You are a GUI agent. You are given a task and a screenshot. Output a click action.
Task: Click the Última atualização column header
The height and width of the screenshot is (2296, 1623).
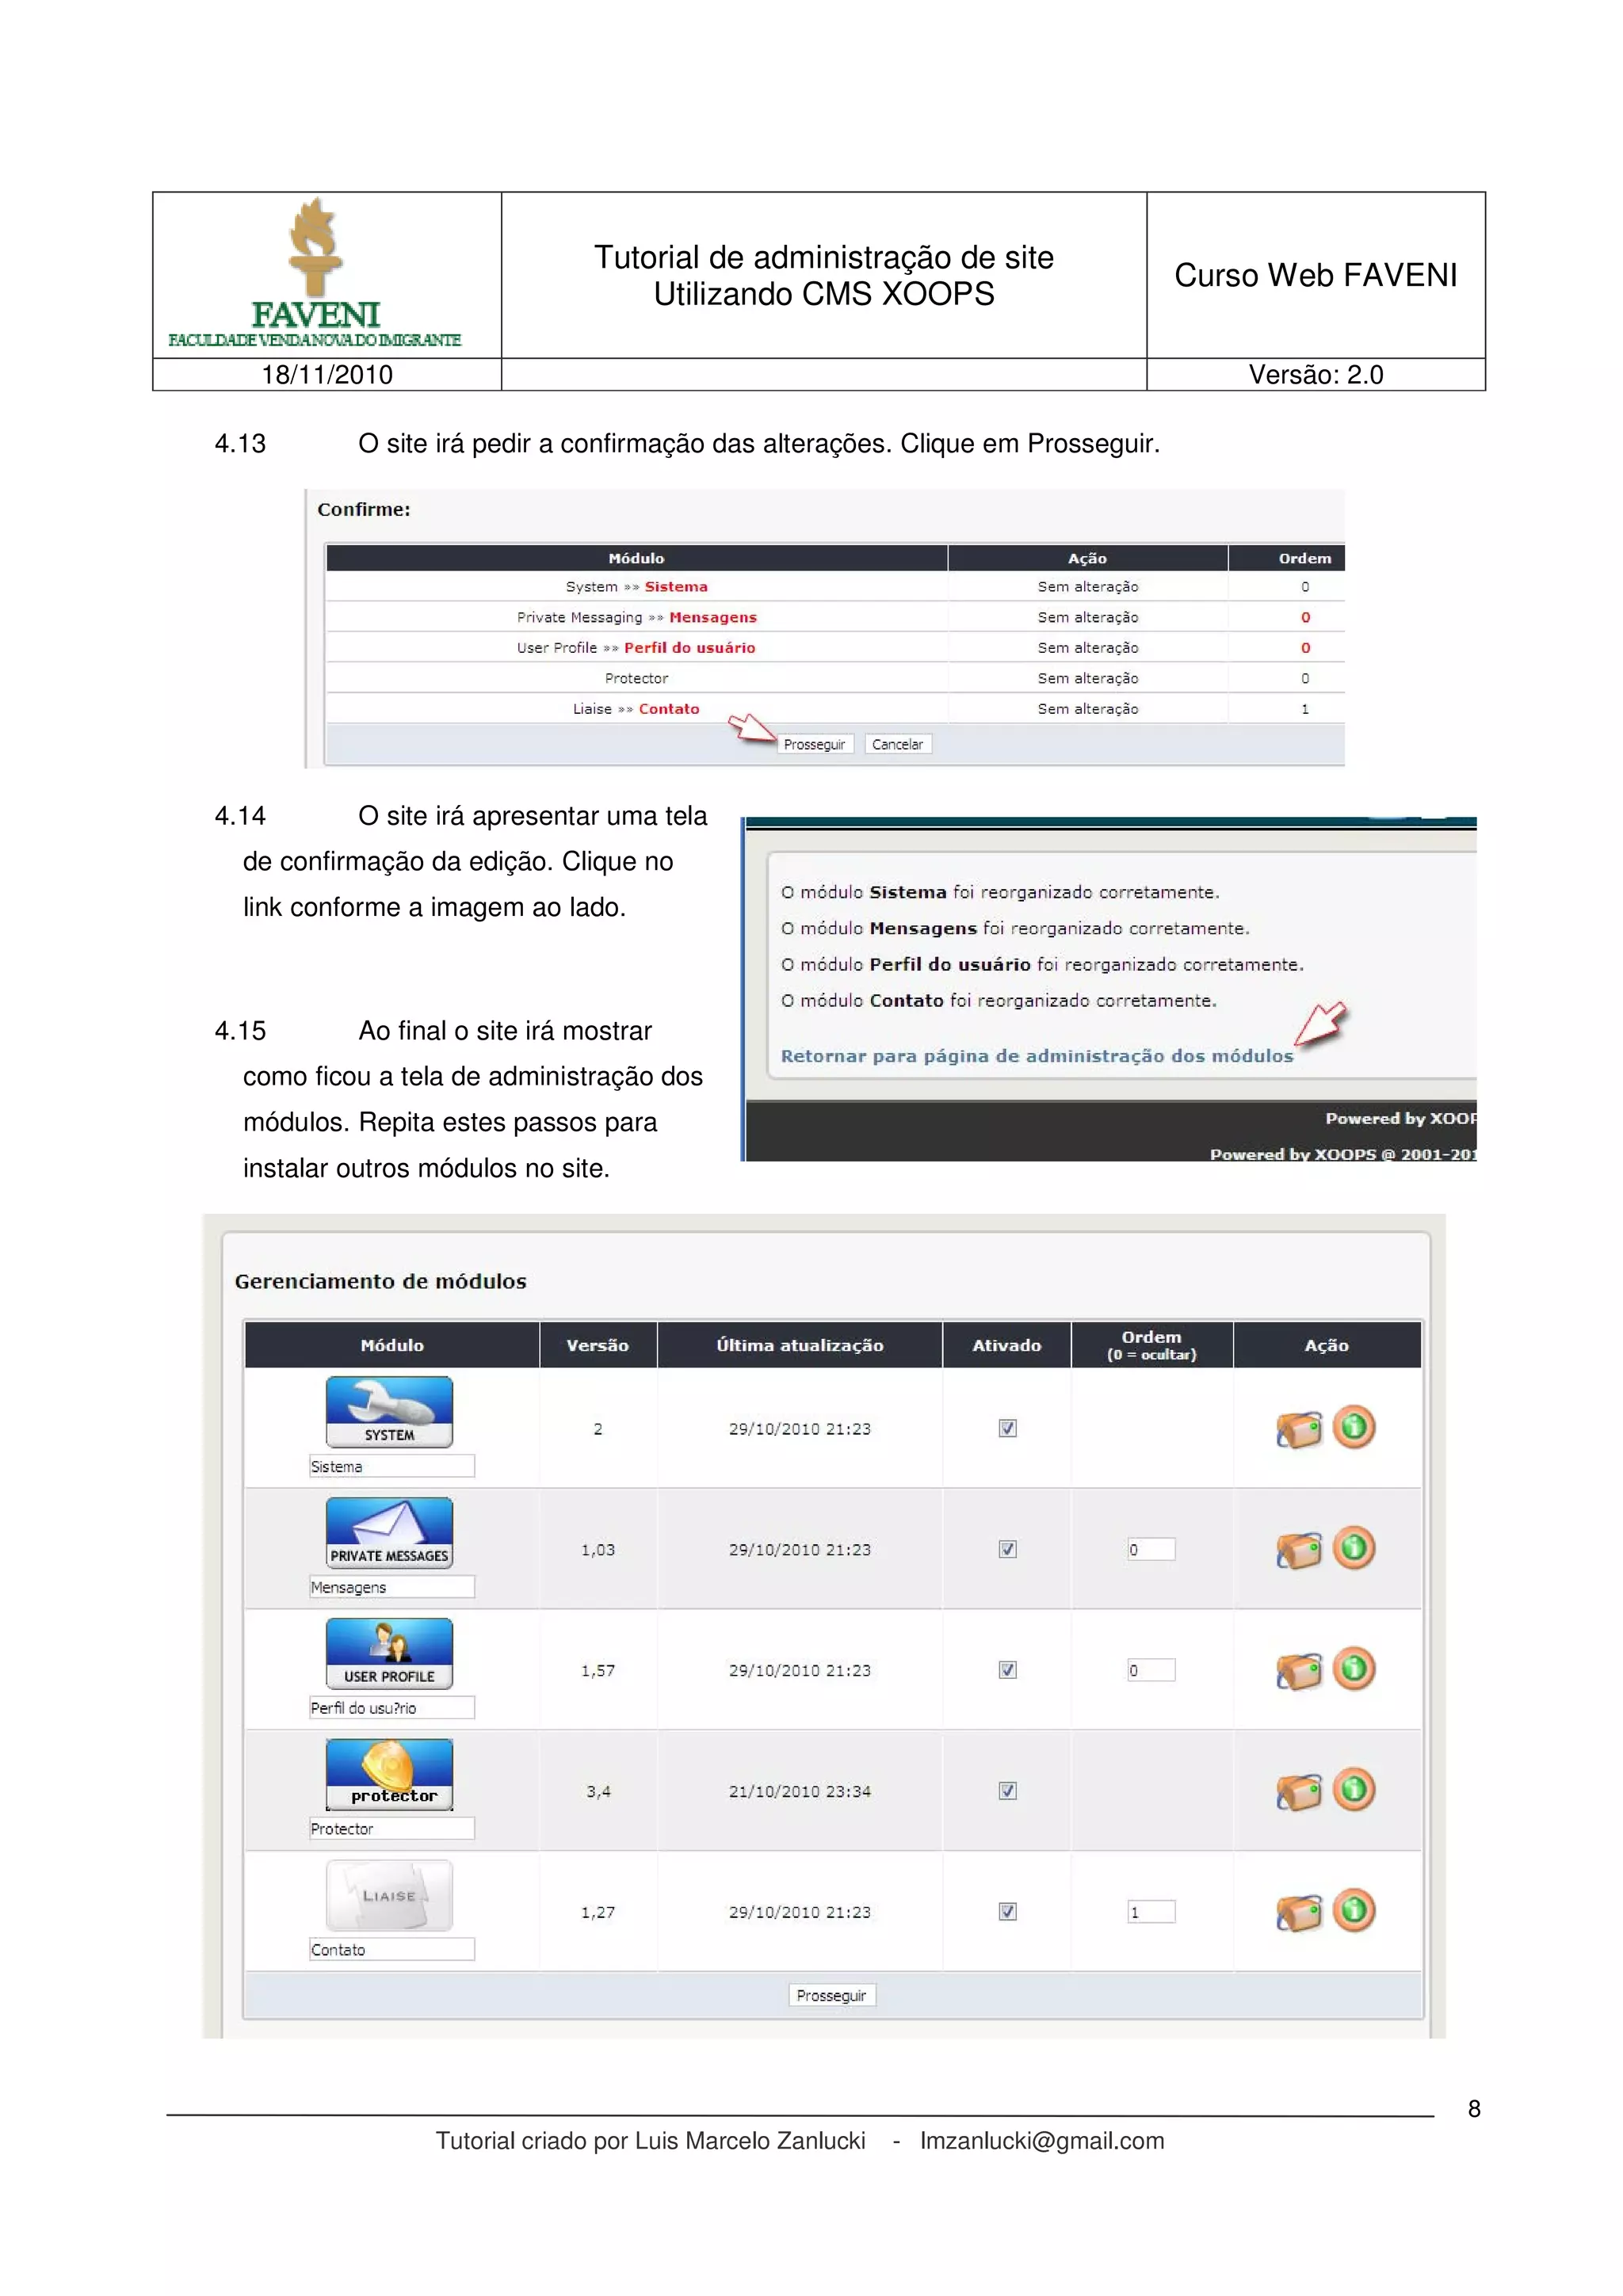(800, 1346)
